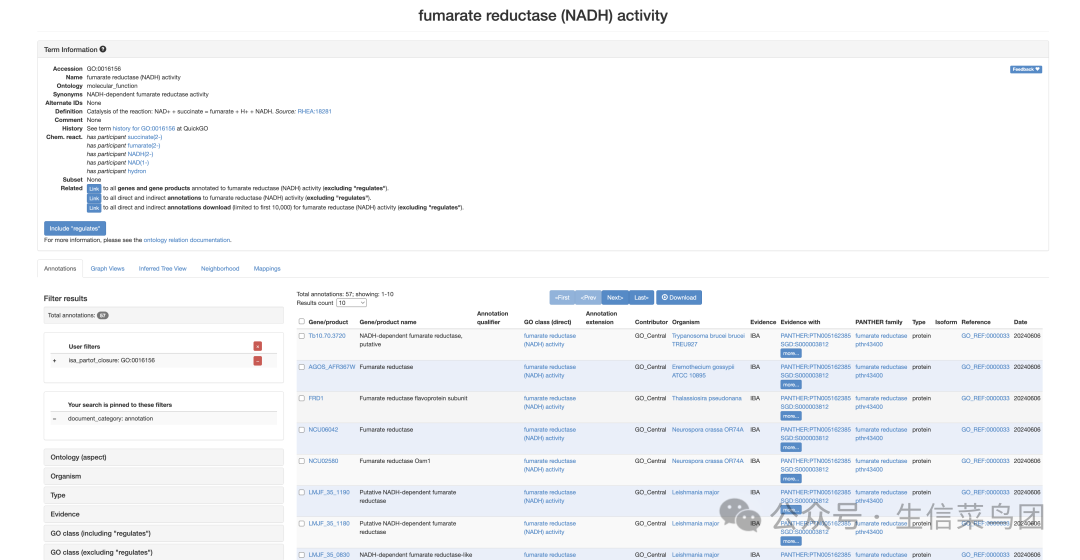The image size is (1080, 560).
Task: Open the succinate(2-) participant link
Action: tap(145, 137)
